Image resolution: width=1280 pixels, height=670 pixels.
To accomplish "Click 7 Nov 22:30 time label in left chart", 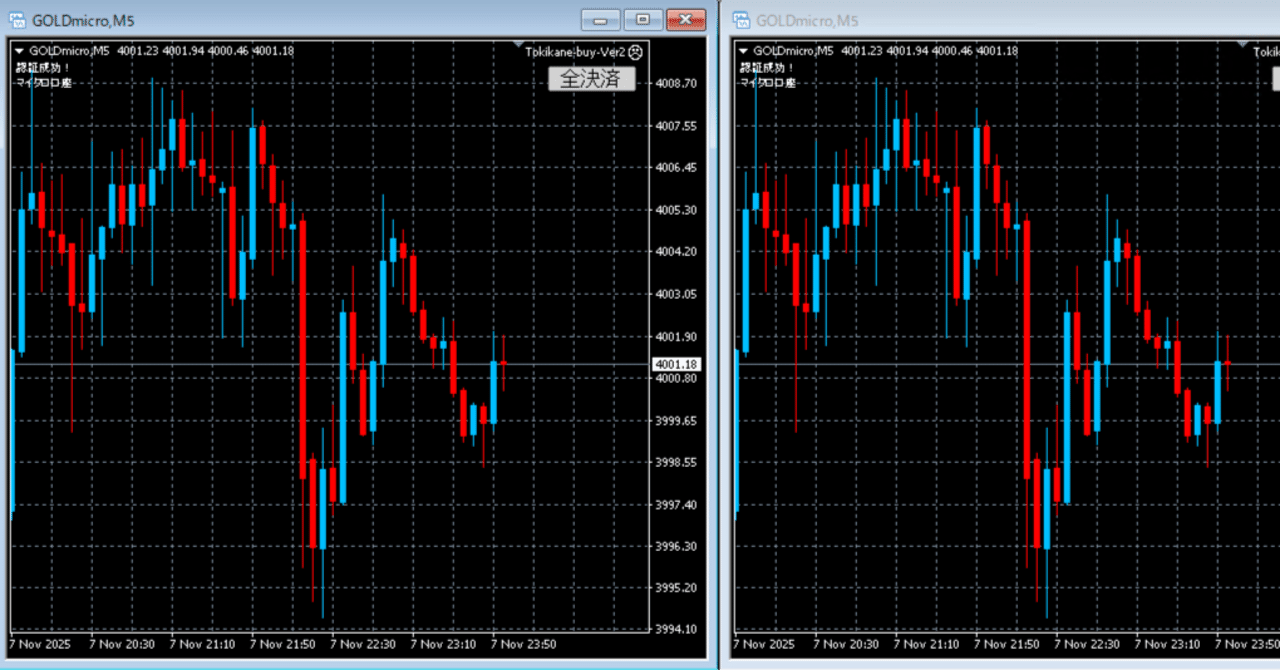I will pyautogui.click(x=363, y=645).
